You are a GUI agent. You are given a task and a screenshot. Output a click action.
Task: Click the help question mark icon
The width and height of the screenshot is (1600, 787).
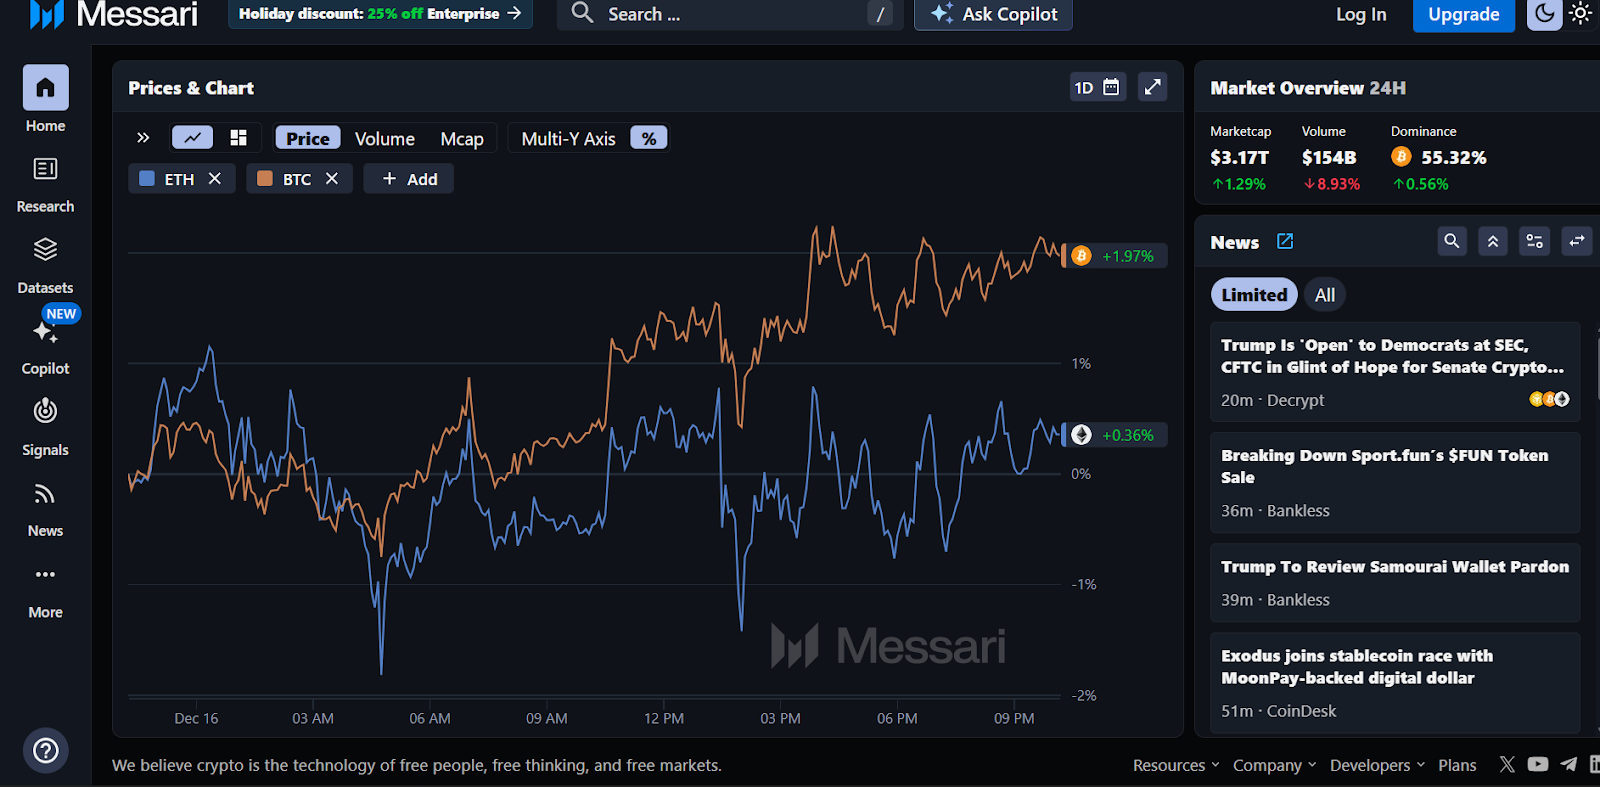click(45, 751)
